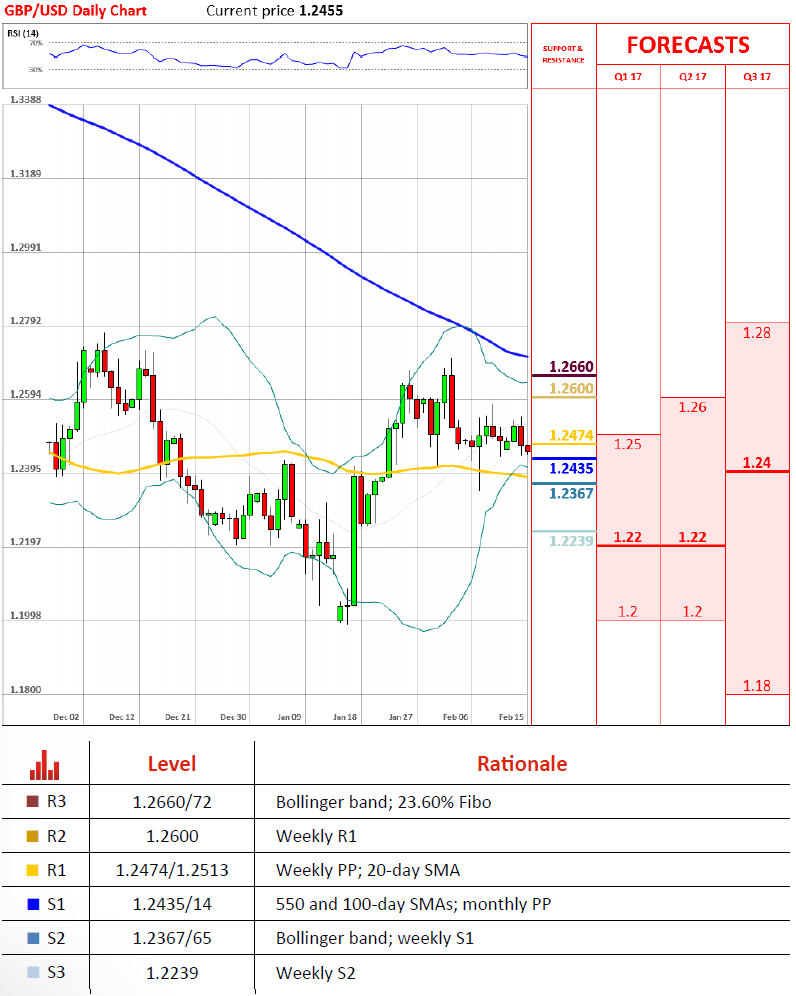The width and height of the screenshot is (796, 996).
Task: Click the RSI 70% level label
Action: [x=36, y=43]
